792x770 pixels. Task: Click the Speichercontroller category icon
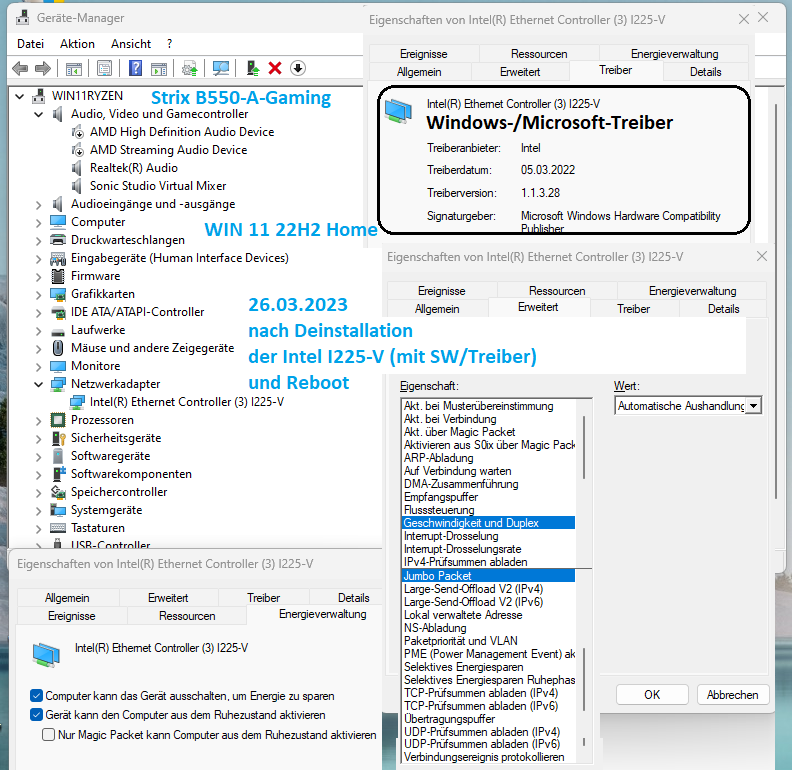coord(58,492)
